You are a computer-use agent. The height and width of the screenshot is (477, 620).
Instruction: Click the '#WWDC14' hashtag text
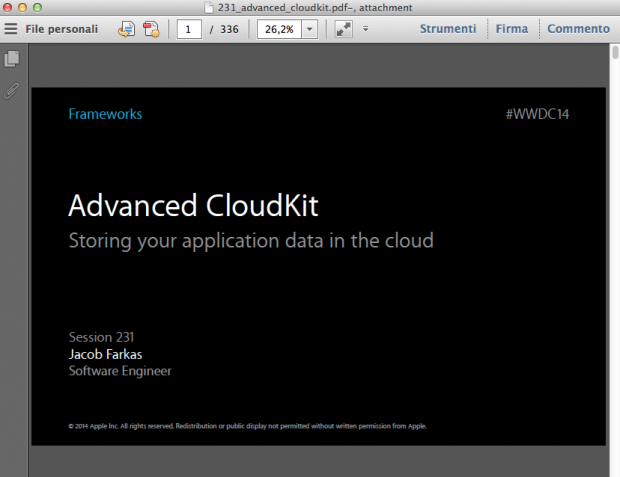coord(537,114)
